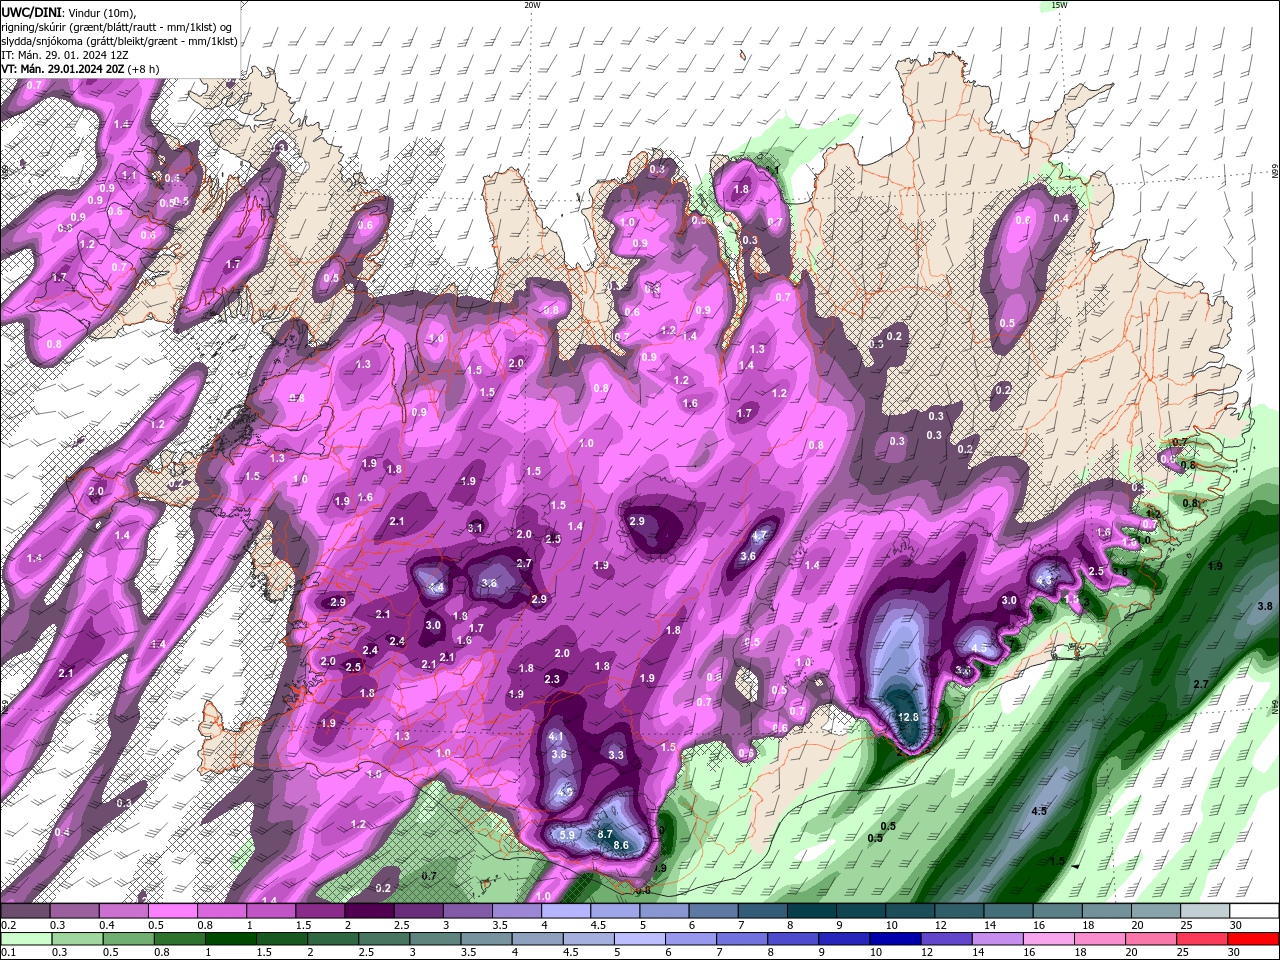Click the 3.1 value on the map

475,528
